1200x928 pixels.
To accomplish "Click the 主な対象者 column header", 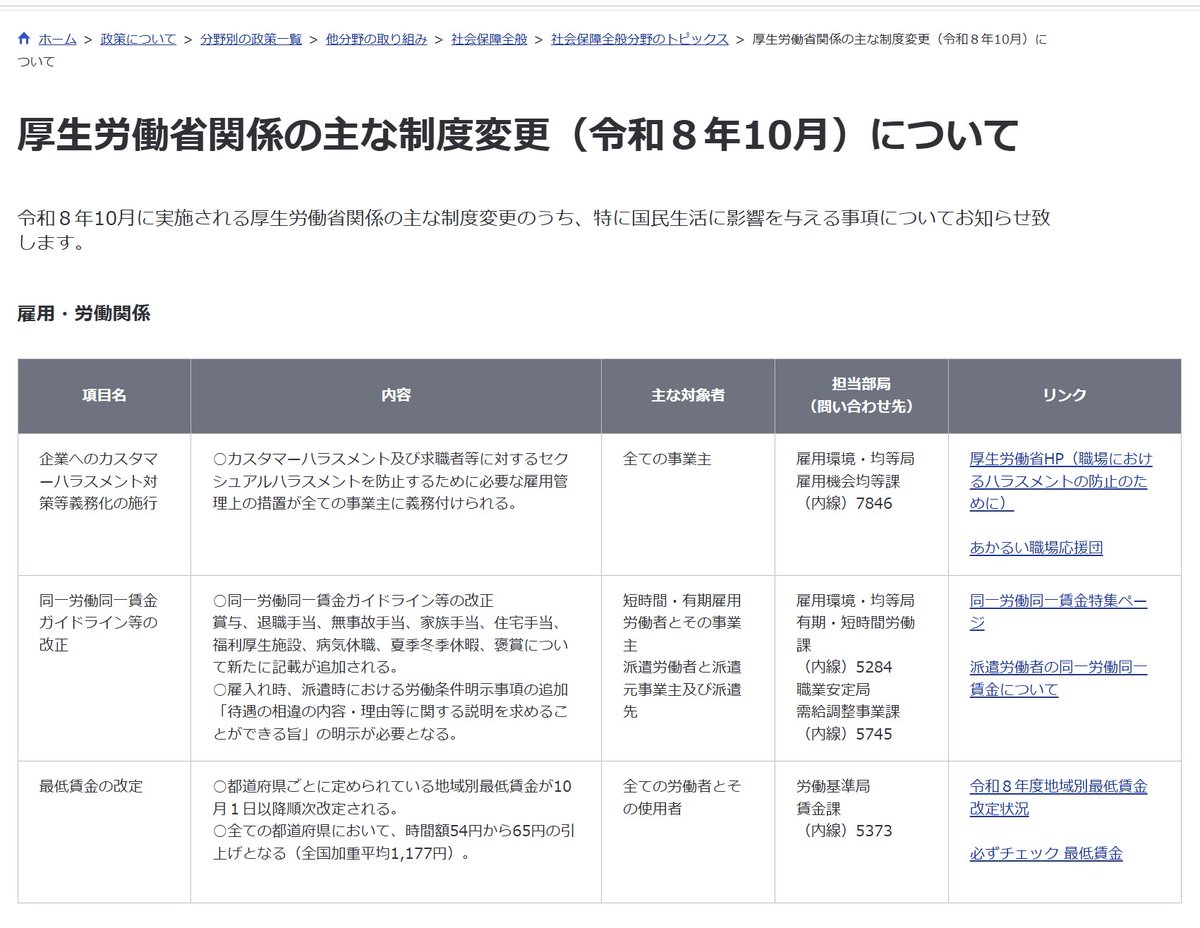I will 688,396.
